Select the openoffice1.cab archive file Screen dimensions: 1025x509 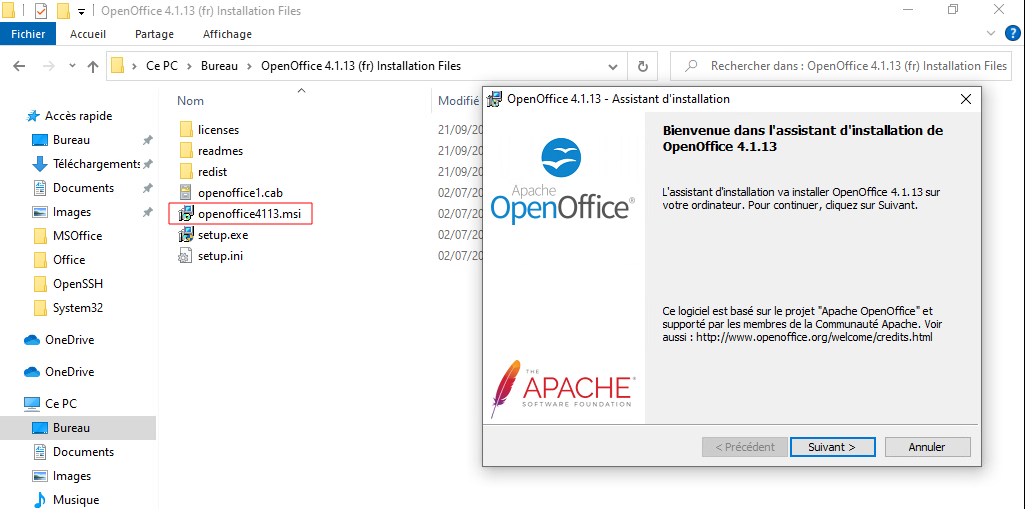coord(240,192)
